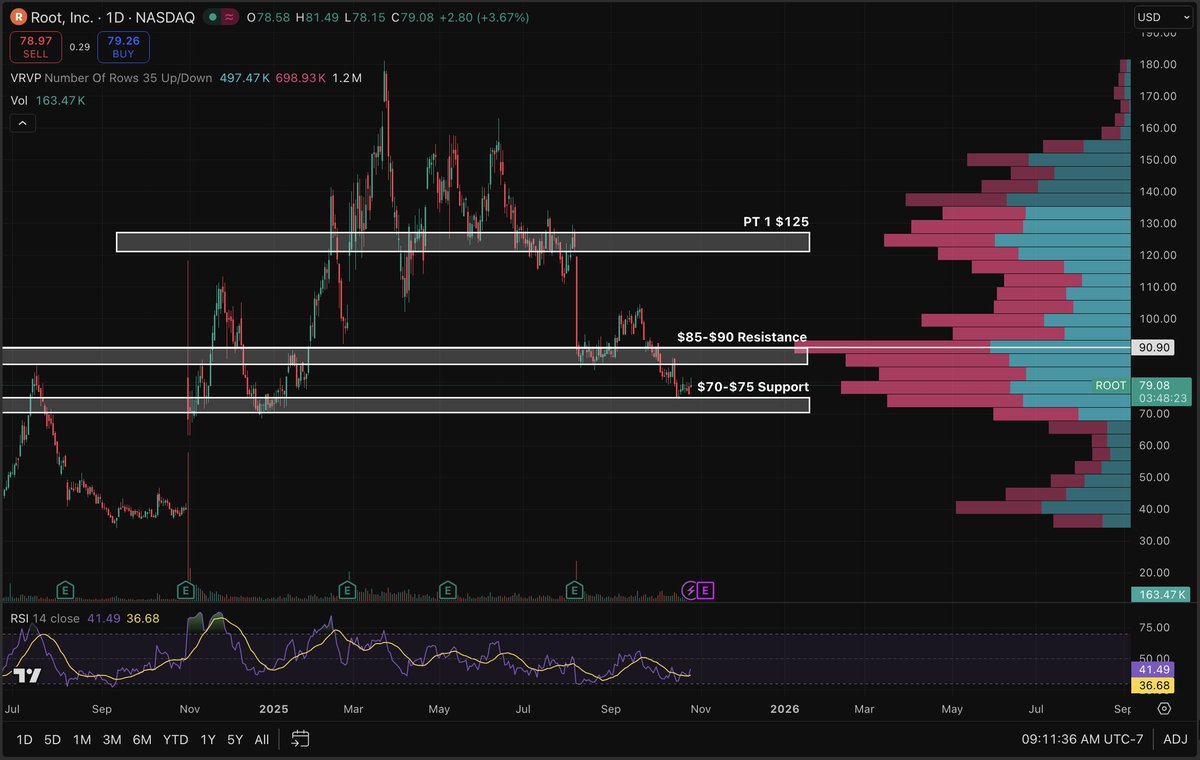Image resolution: width=1200 pixels, height=760 pixels.
Task: Open chart settings gear icon
Action: point(1164,708)
